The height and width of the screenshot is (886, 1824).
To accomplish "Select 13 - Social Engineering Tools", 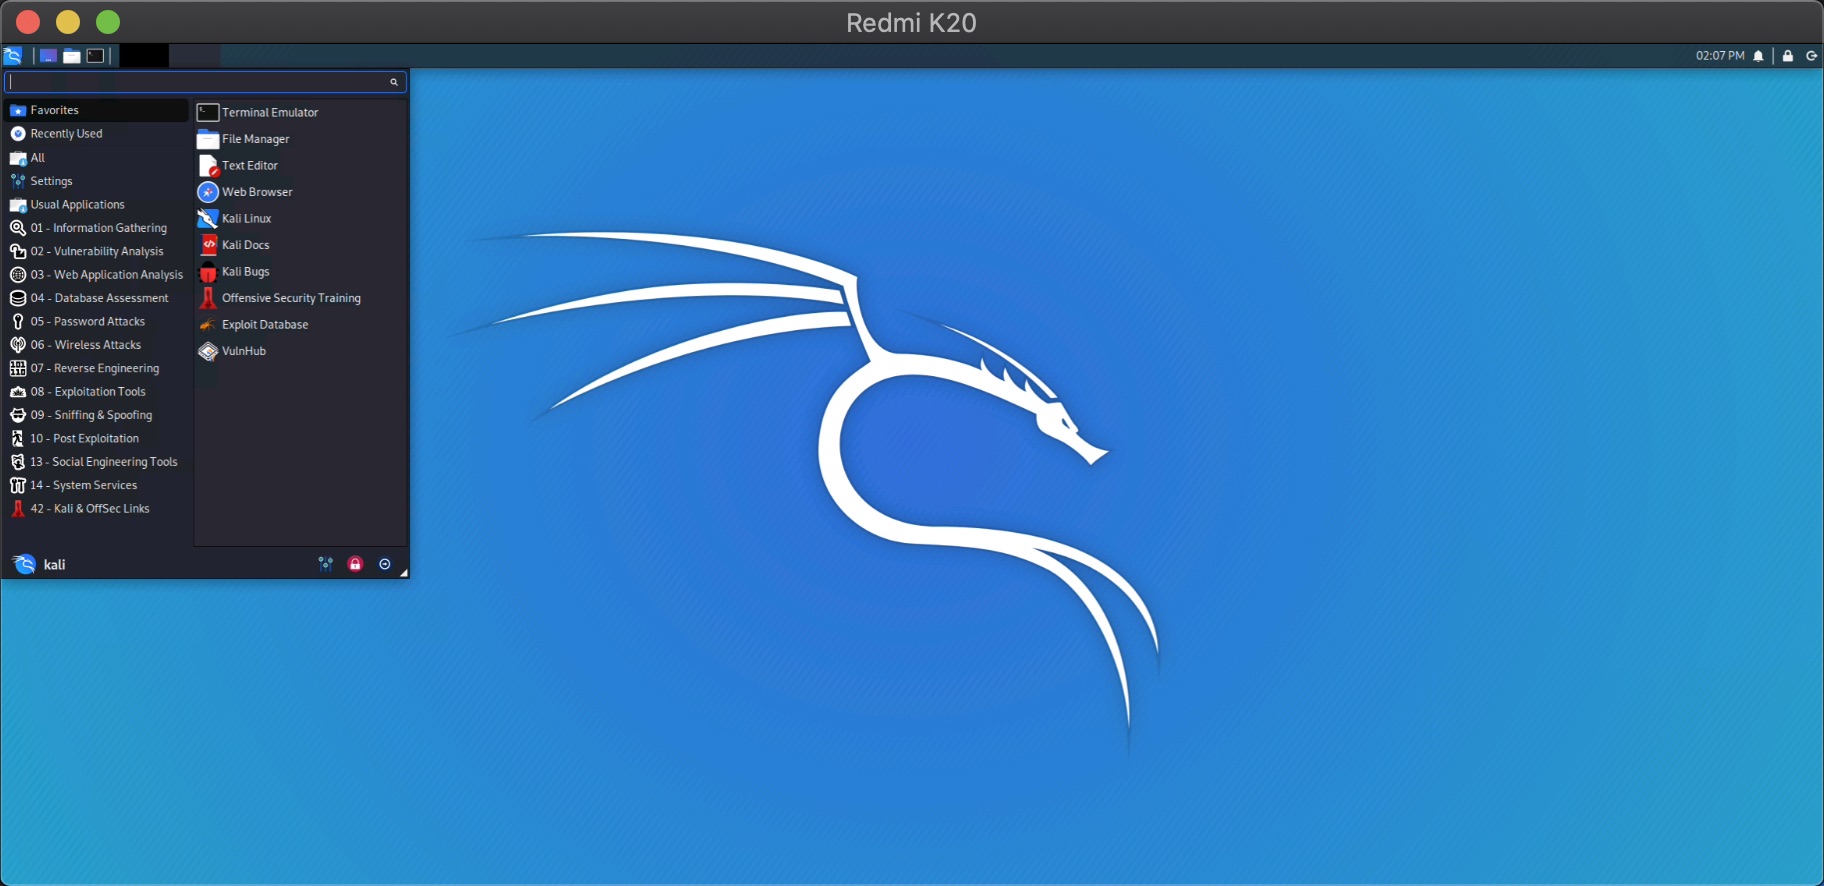I will 97,462.
